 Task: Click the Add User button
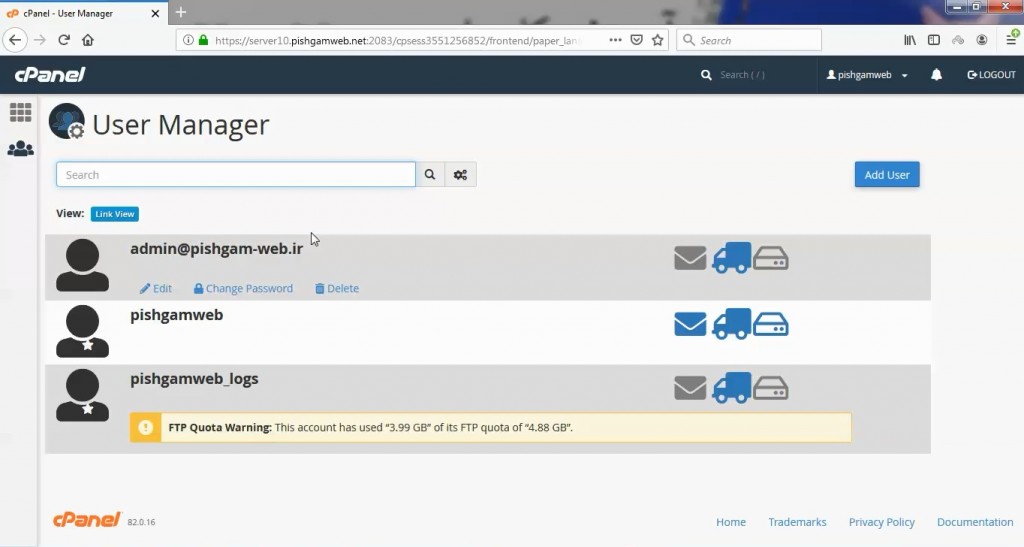point(887,174)
